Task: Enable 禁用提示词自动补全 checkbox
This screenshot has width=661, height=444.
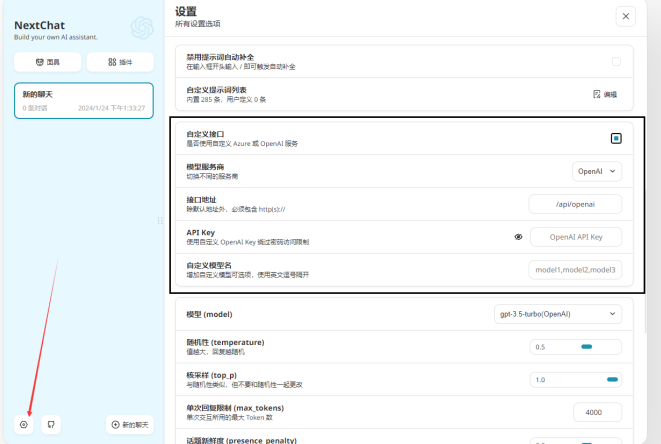Action: pyautogui.click(x=616, y=62)
